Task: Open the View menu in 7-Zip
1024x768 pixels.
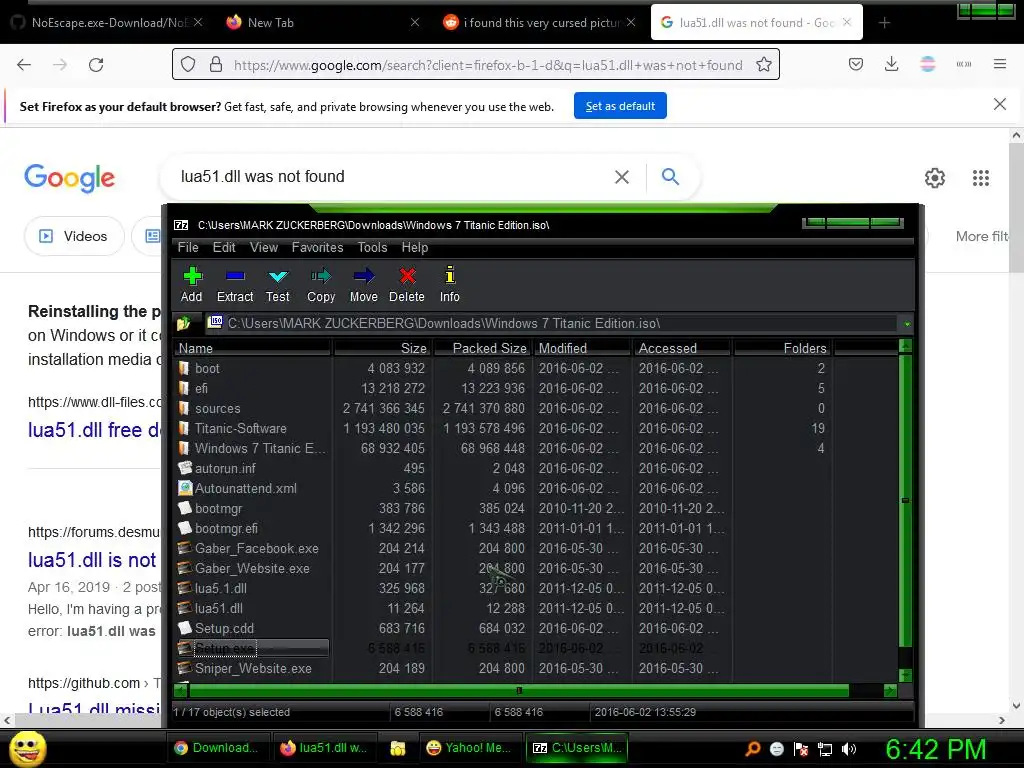Action: (264, 248)
